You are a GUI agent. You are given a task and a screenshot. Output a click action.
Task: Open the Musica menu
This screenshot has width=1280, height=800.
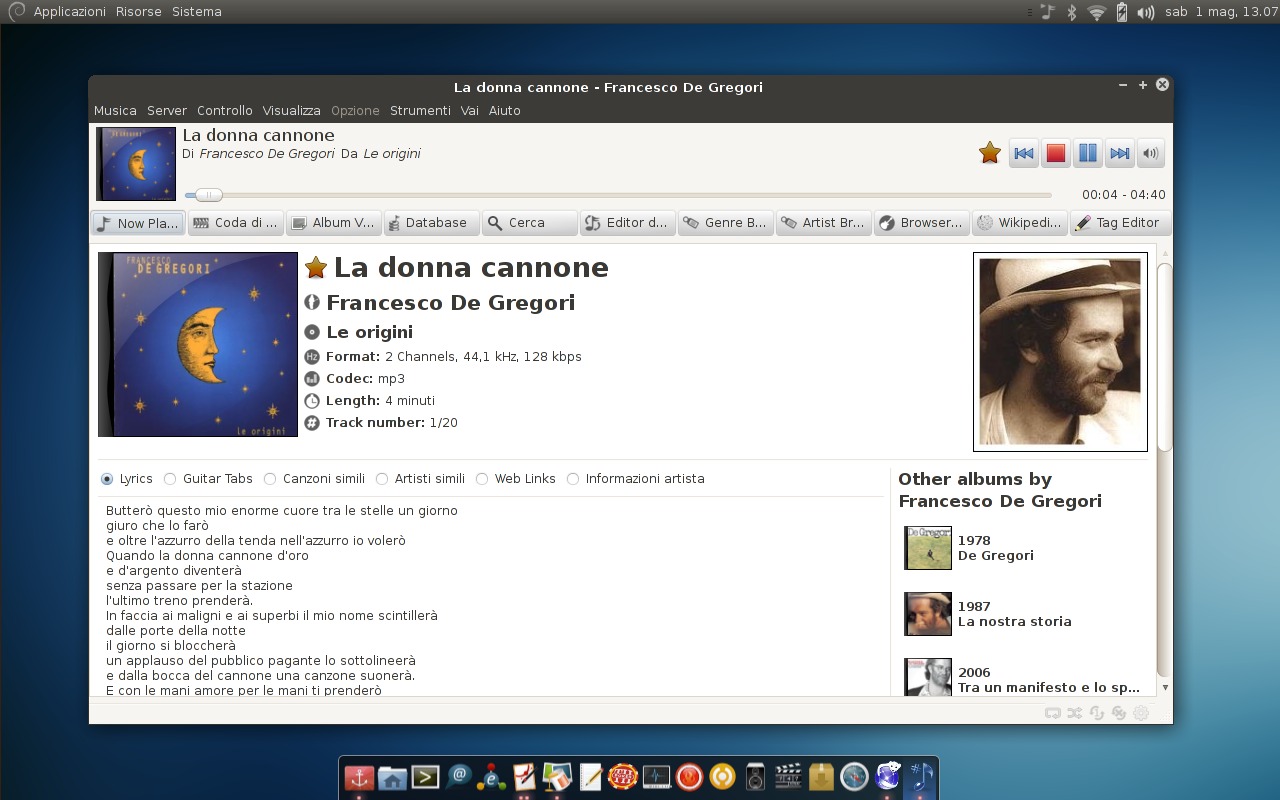pos(115,111)
